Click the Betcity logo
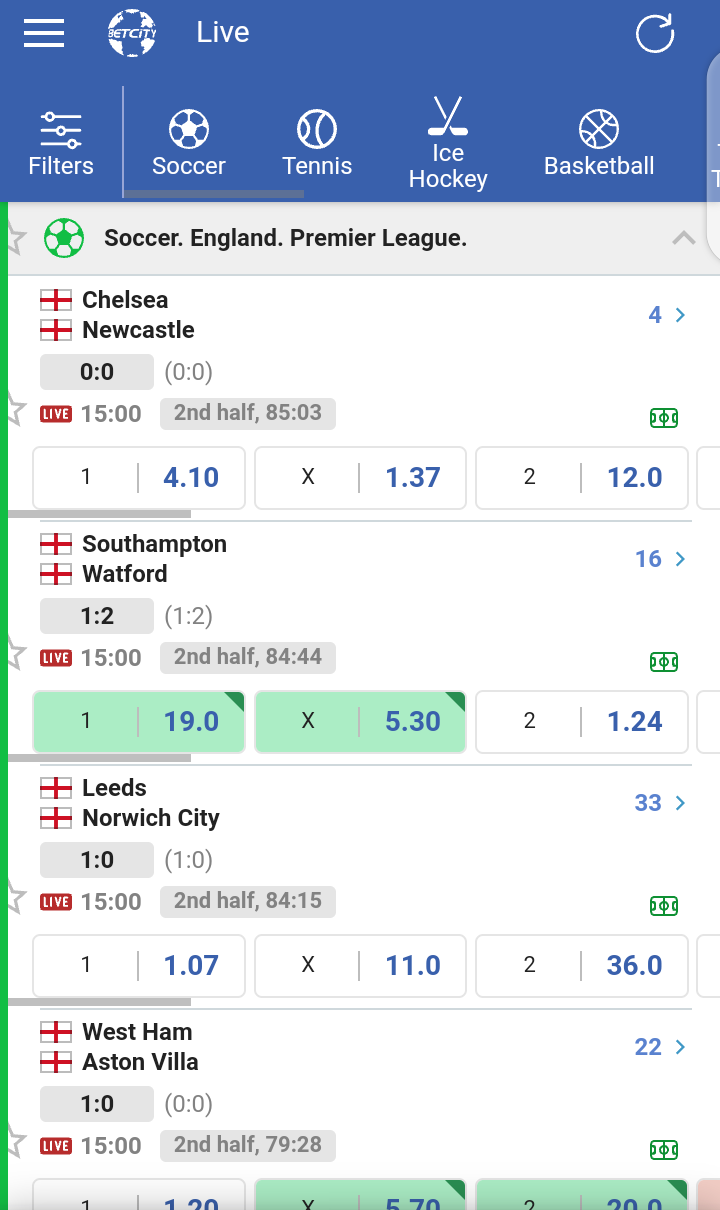Screen dimensions: 720x1210 132,33
